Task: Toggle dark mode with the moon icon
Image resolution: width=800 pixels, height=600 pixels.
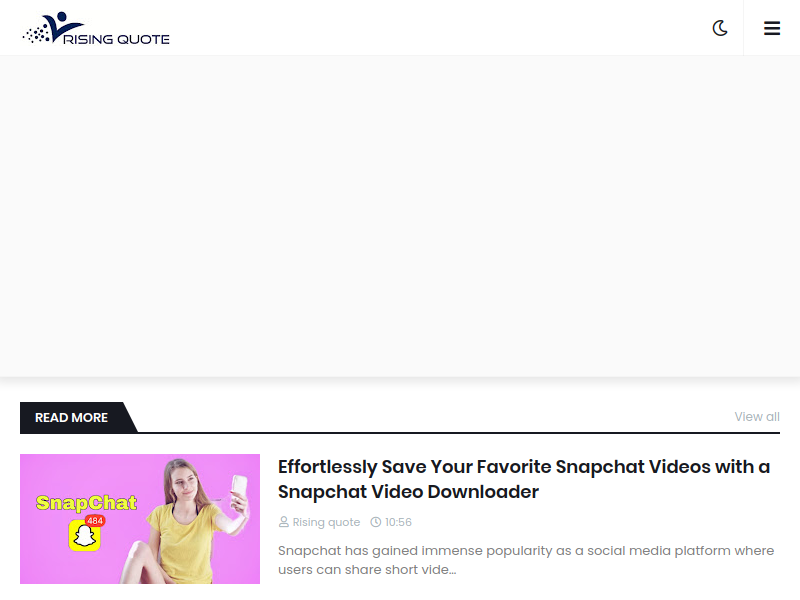Action: [720, 28]
